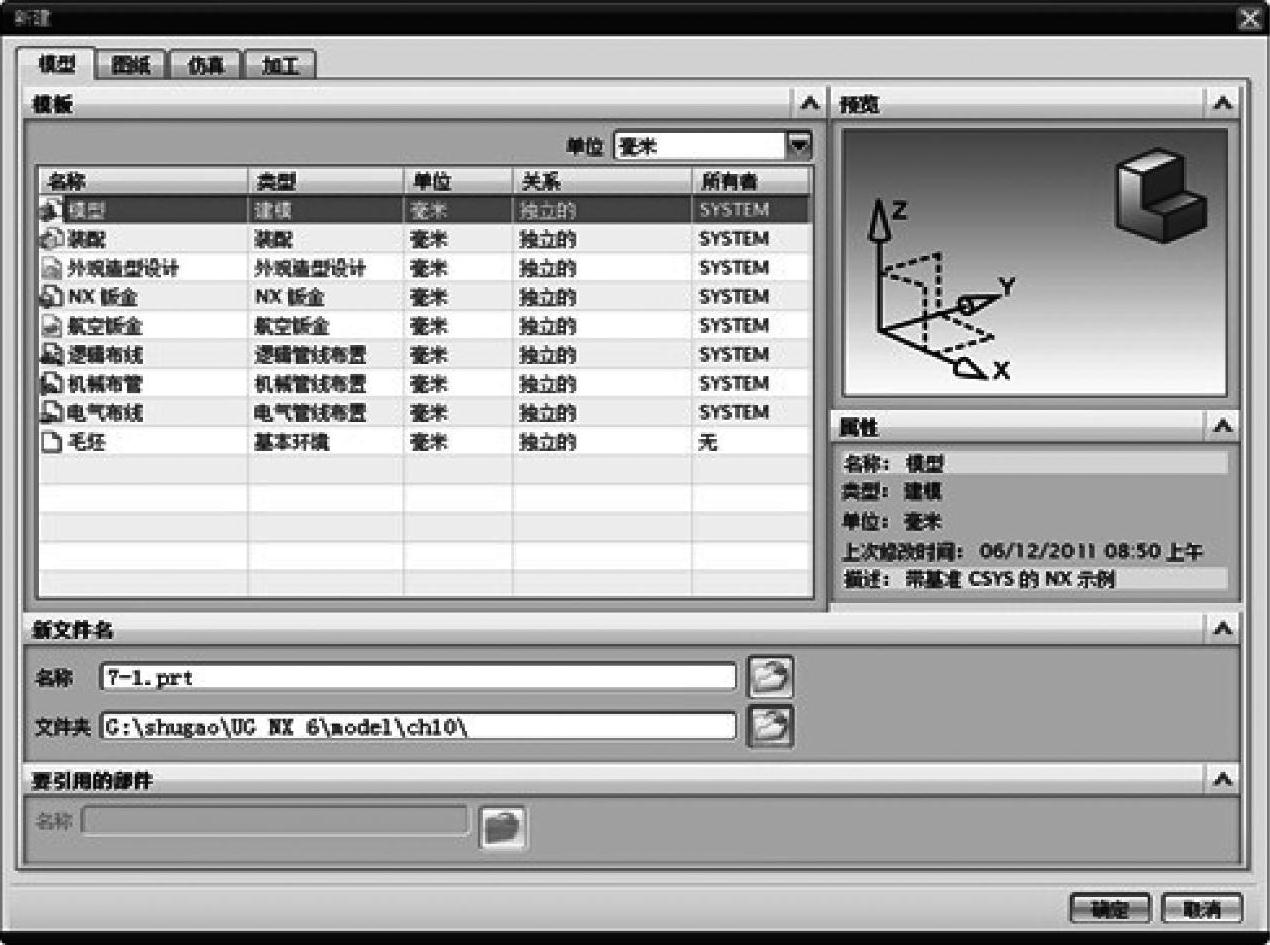Click the 电气管线布置 type cell

311,414
